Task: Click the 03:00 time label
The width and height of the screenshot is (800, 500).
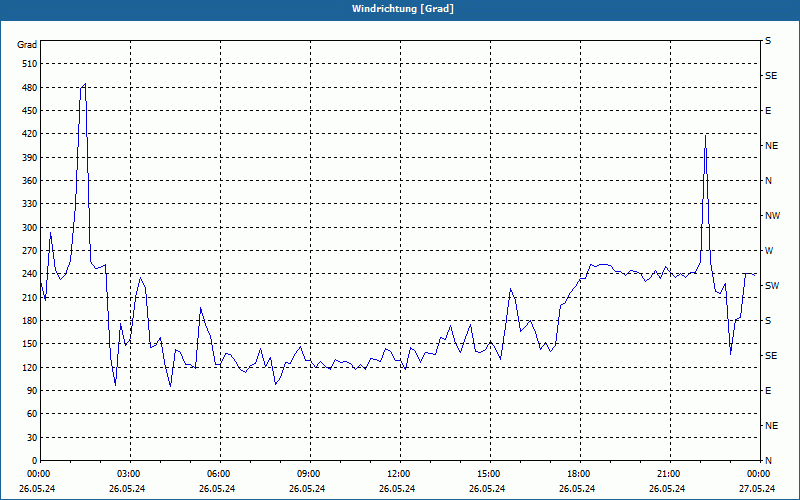Action: (x=128, y=474)
